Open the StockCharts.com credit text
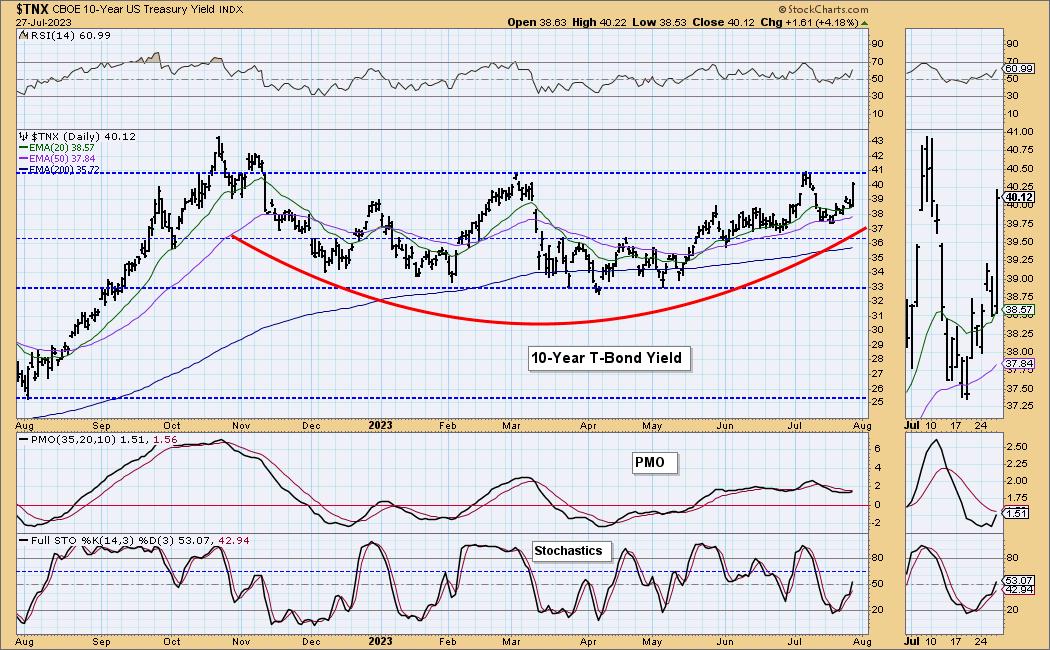This screenshot has height=650, width=1050. 823,9
